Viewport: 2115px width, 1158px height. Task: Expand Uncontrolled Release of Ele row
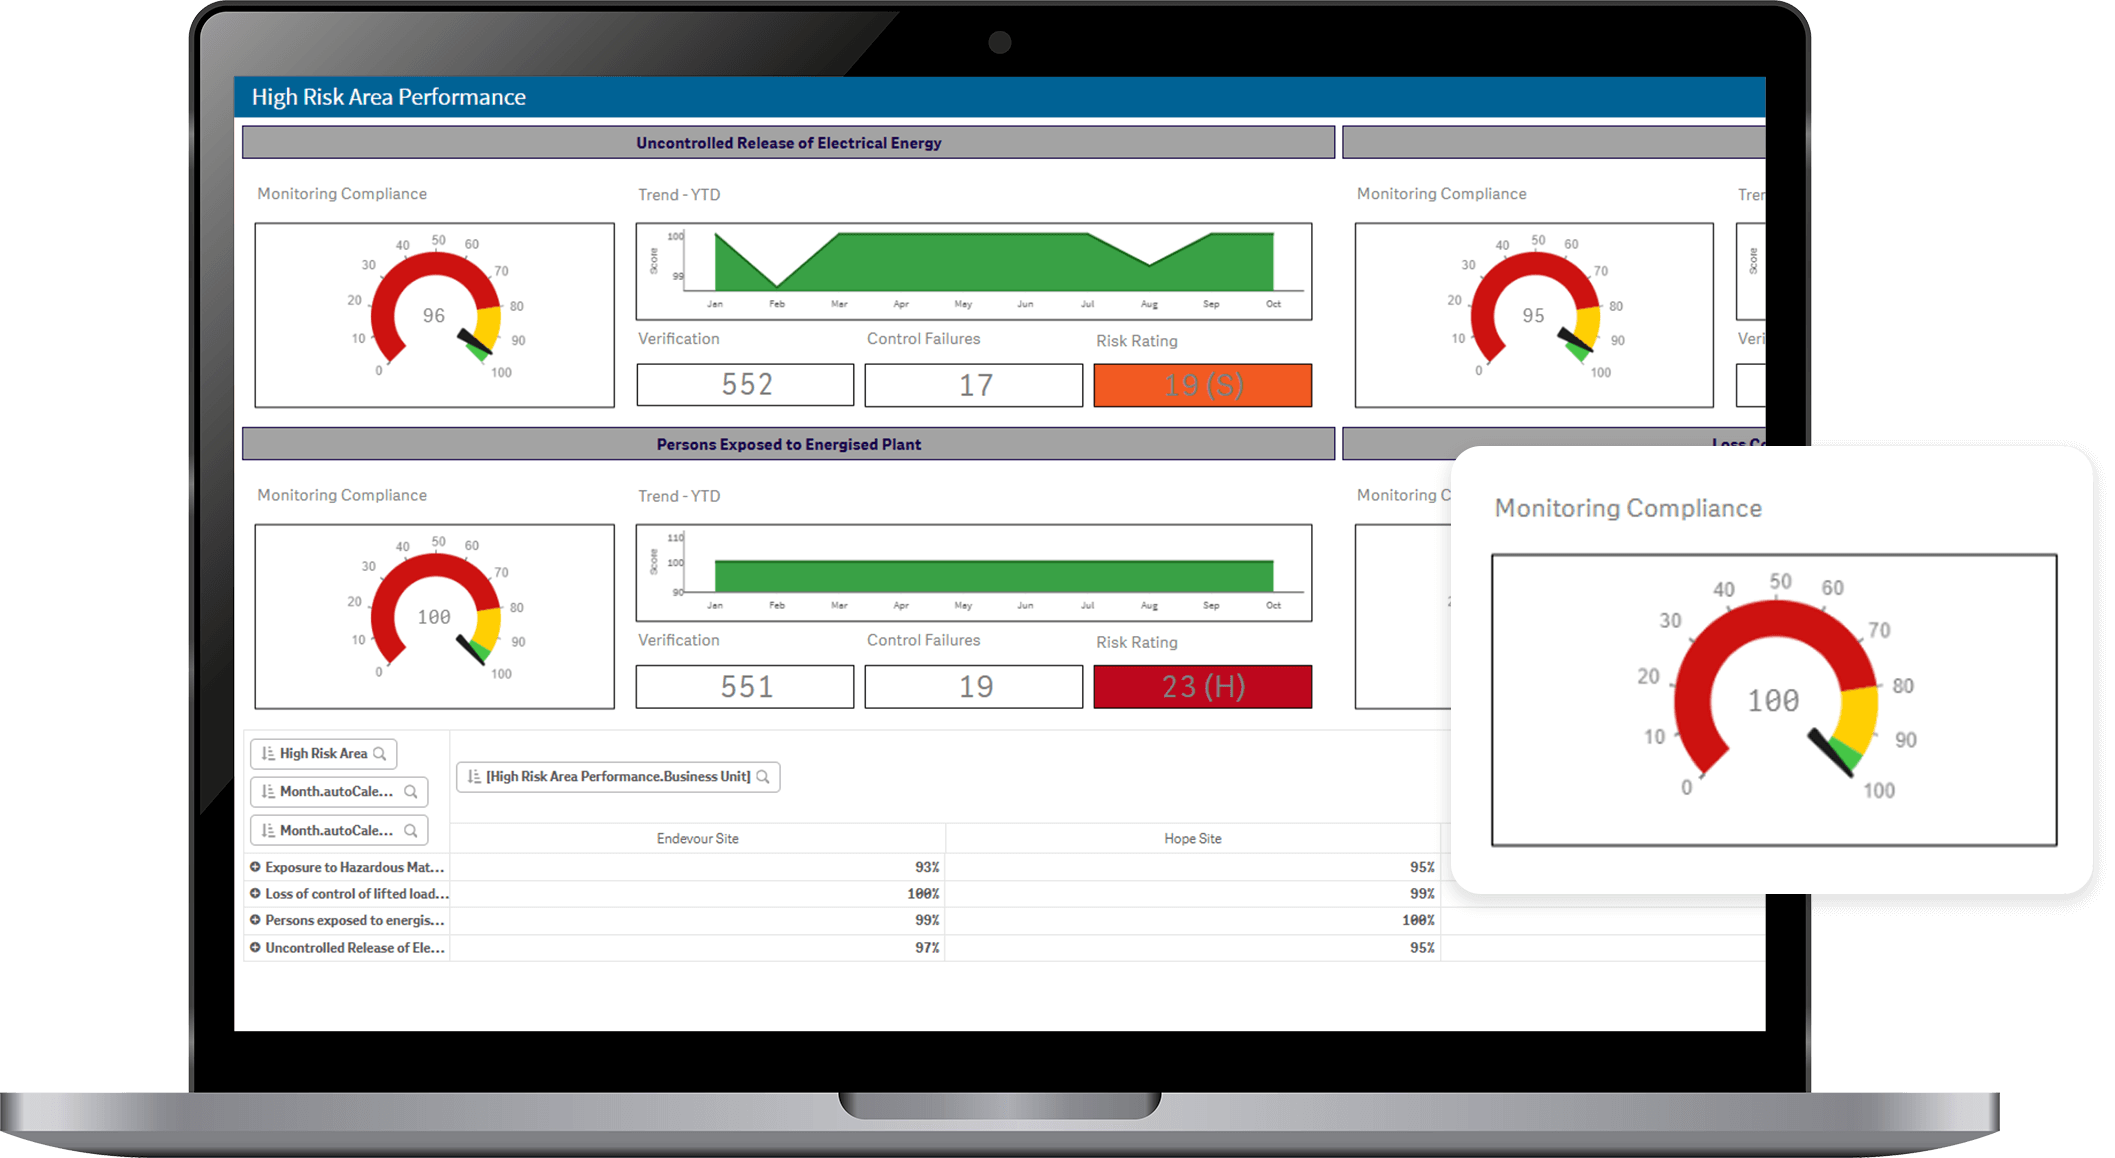click(255, 947)
